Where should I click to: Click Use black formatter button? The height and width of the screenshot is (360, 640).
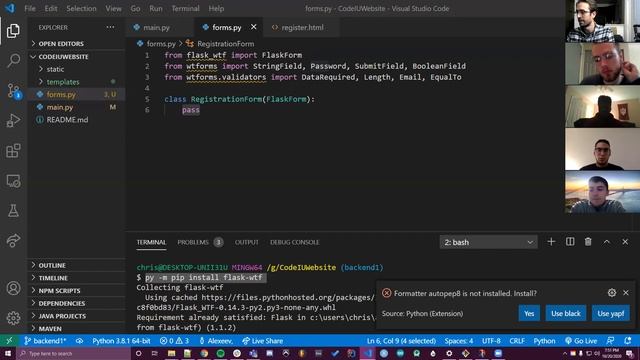(x=566, y=313)
